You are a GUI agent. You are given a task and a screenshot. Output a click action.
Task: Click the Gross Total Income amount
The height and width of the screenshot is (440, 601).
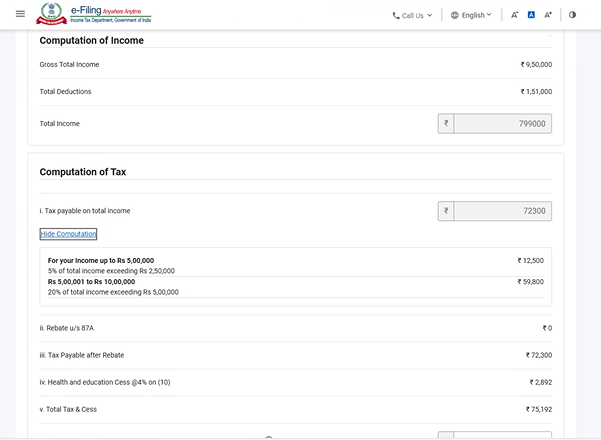(536, 65)
